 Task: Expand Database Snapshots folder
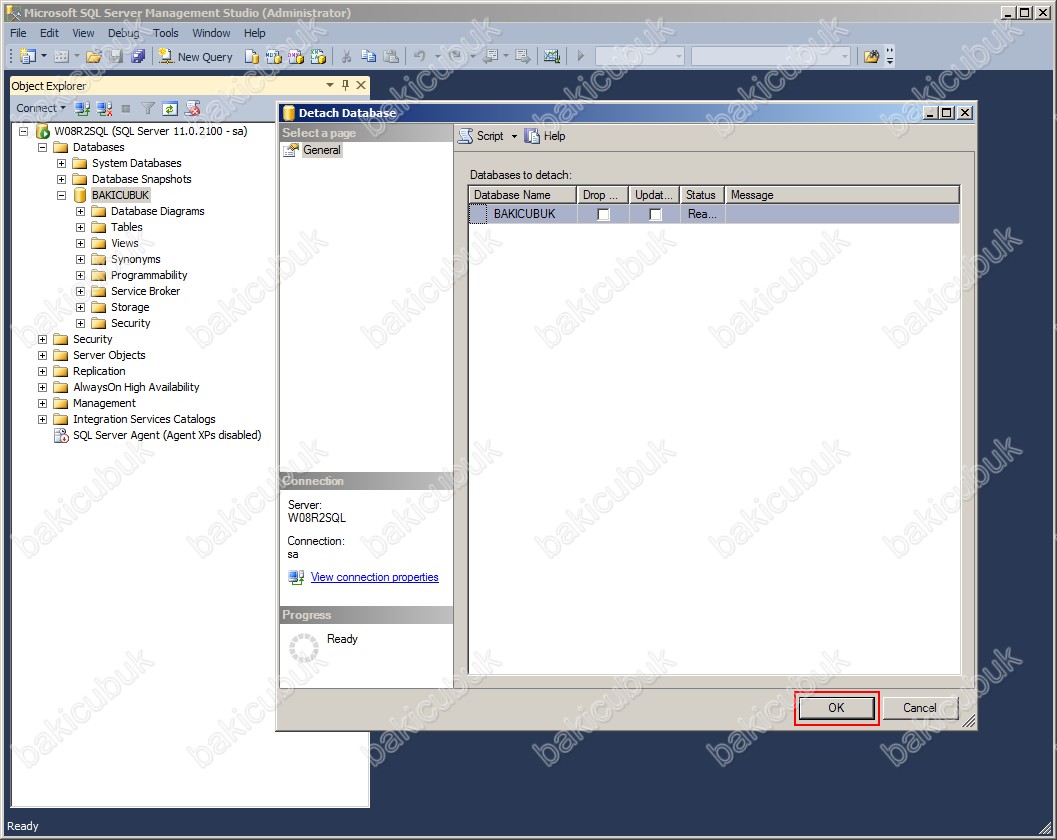(x=61, y=179)
